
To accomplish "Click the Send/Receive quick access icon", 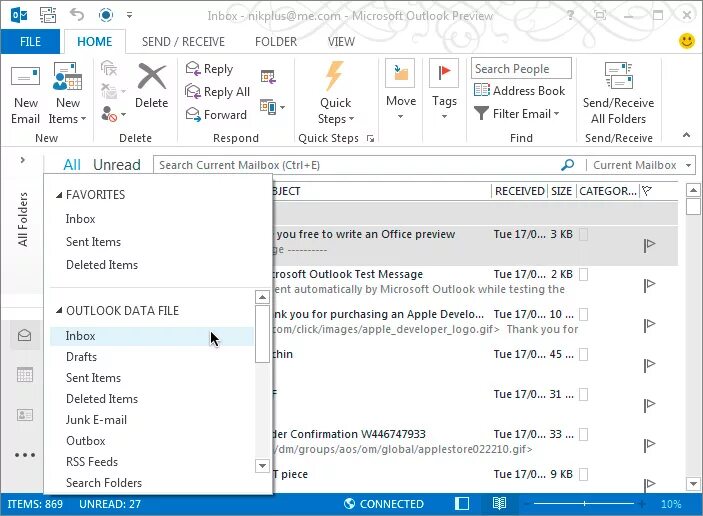I will (x=48, y=15).
